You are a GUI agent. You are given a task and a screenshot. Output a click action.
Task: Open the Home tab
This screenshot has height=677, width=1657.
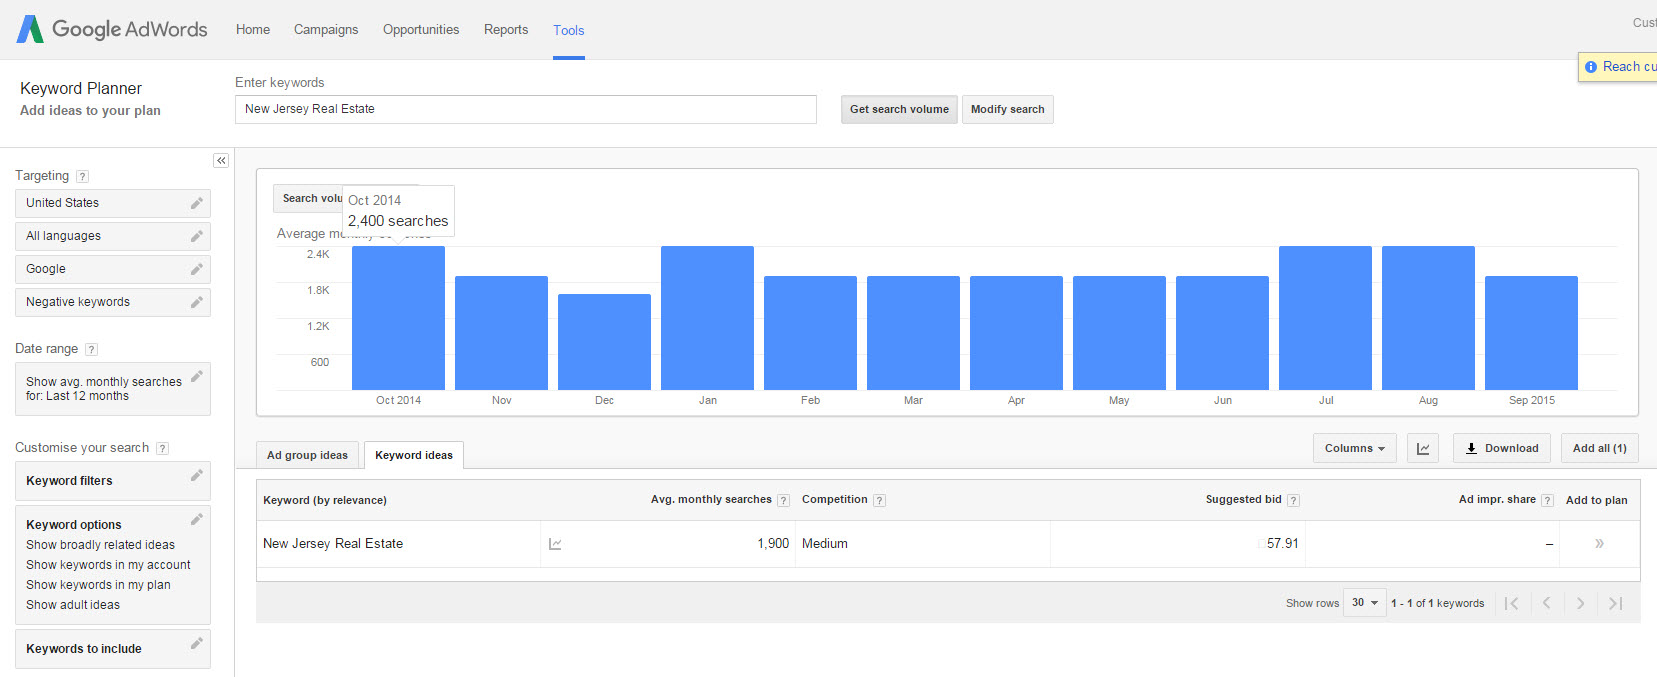click(253, 30)
